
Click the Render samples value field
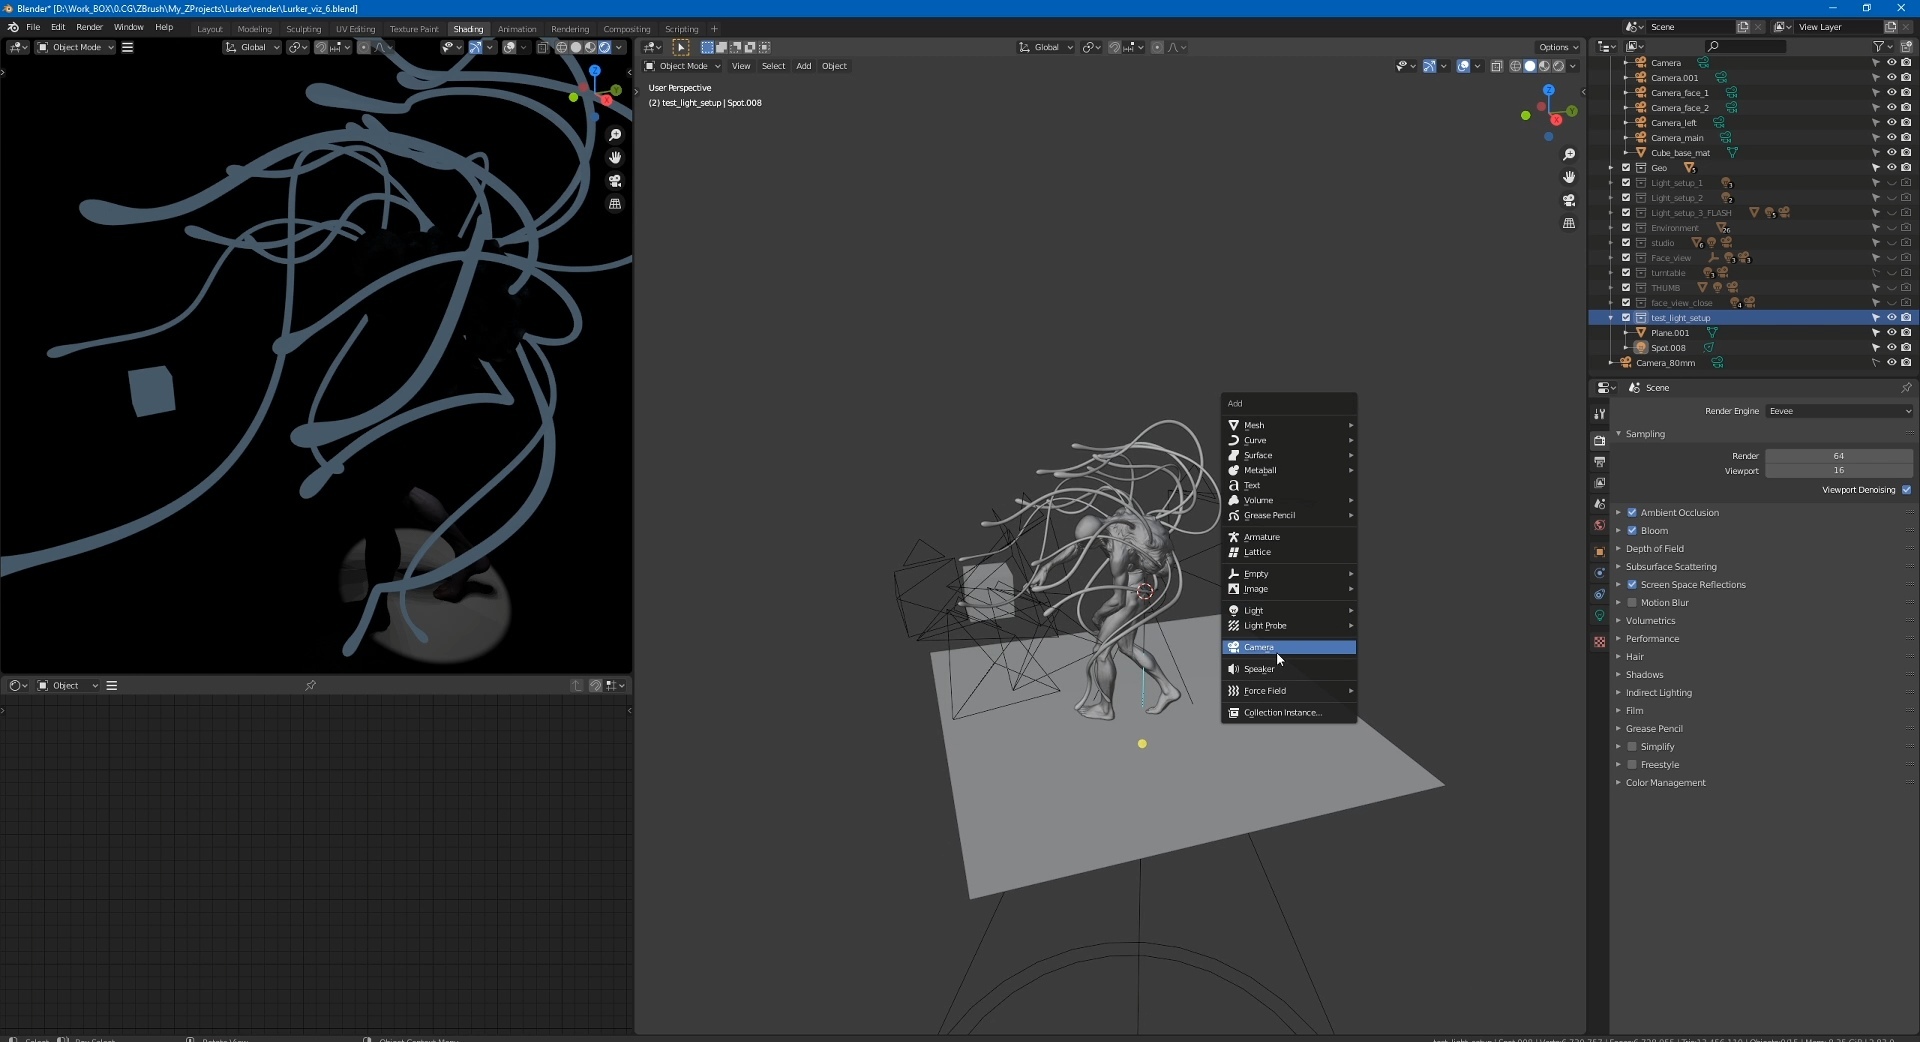tap(1838, 456)
